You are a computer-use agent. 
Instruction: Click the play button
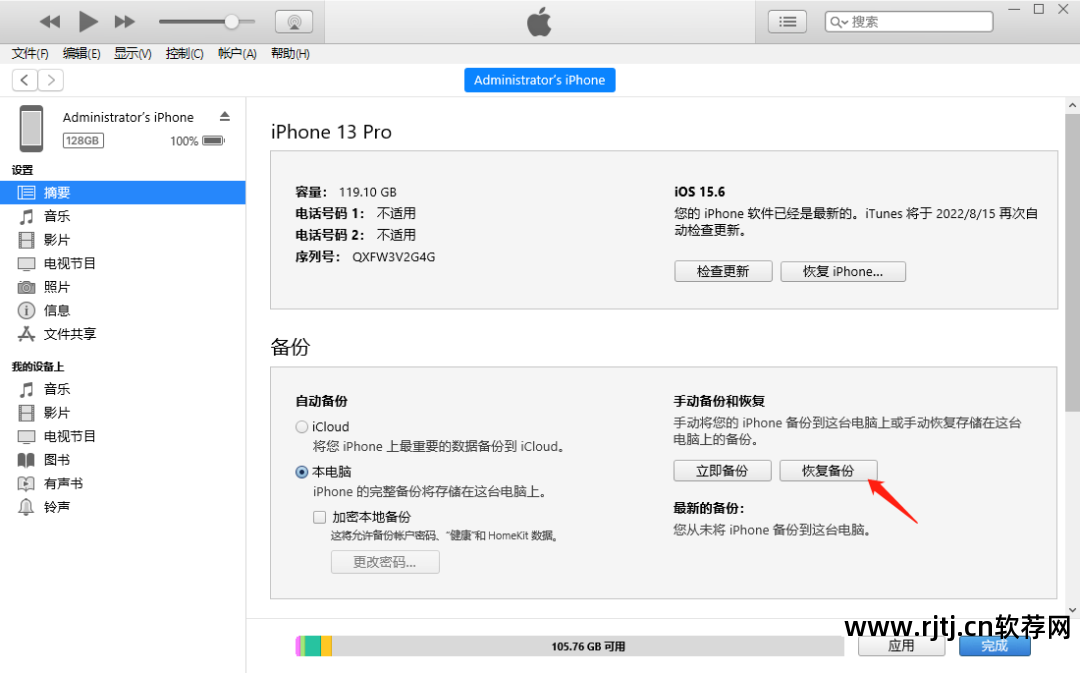(87, 21)
